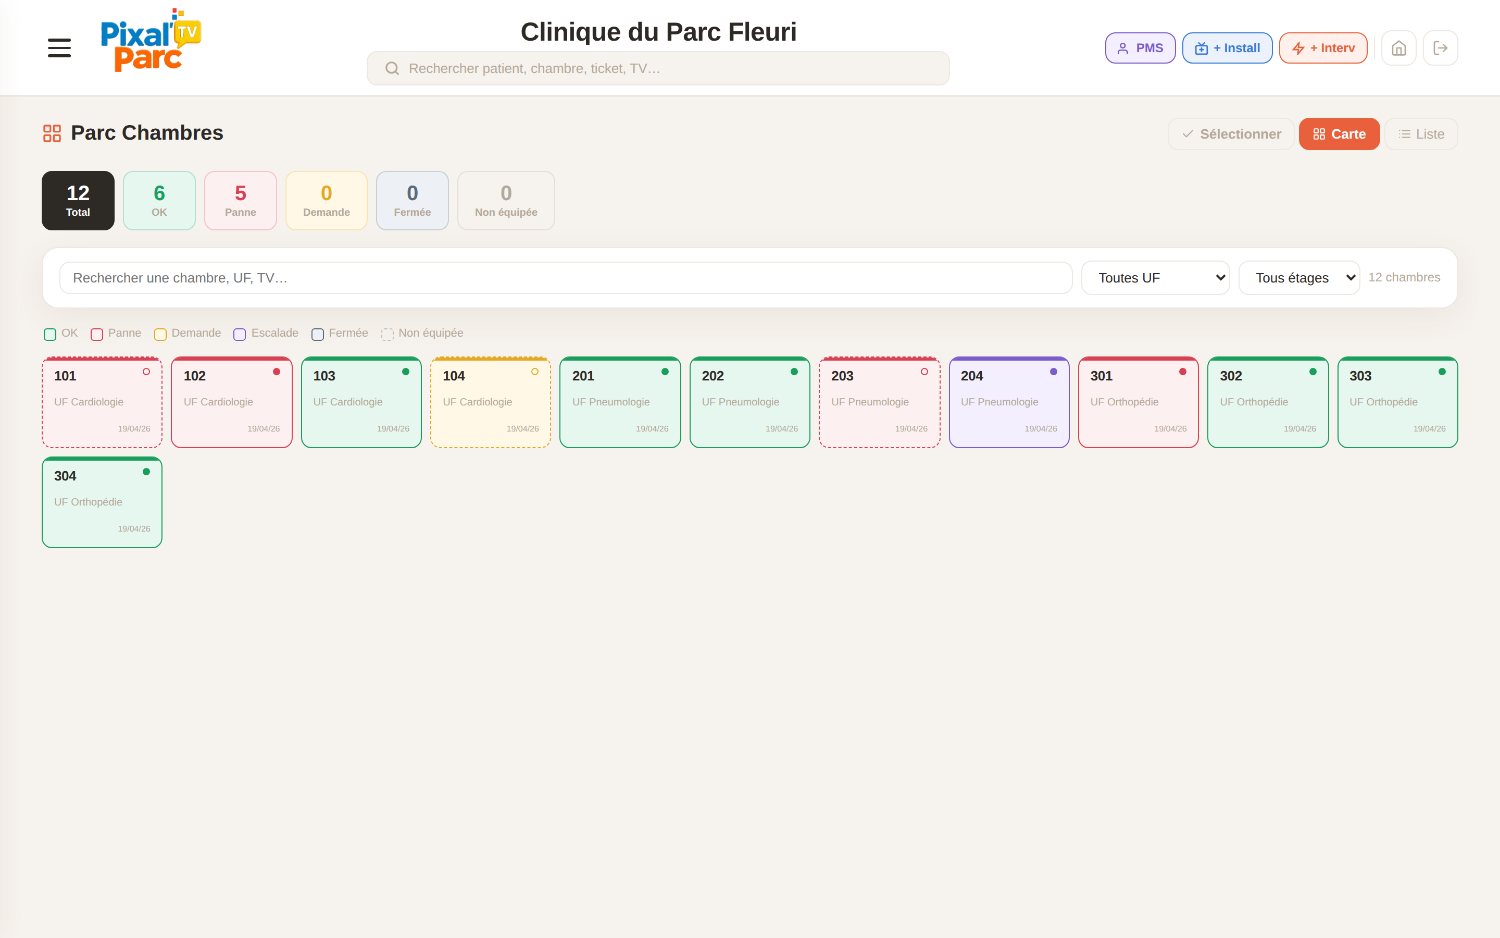Focus the global patient search bar
The width and height of the screenshot is (1500, 938).
click(x=658, y=68)
